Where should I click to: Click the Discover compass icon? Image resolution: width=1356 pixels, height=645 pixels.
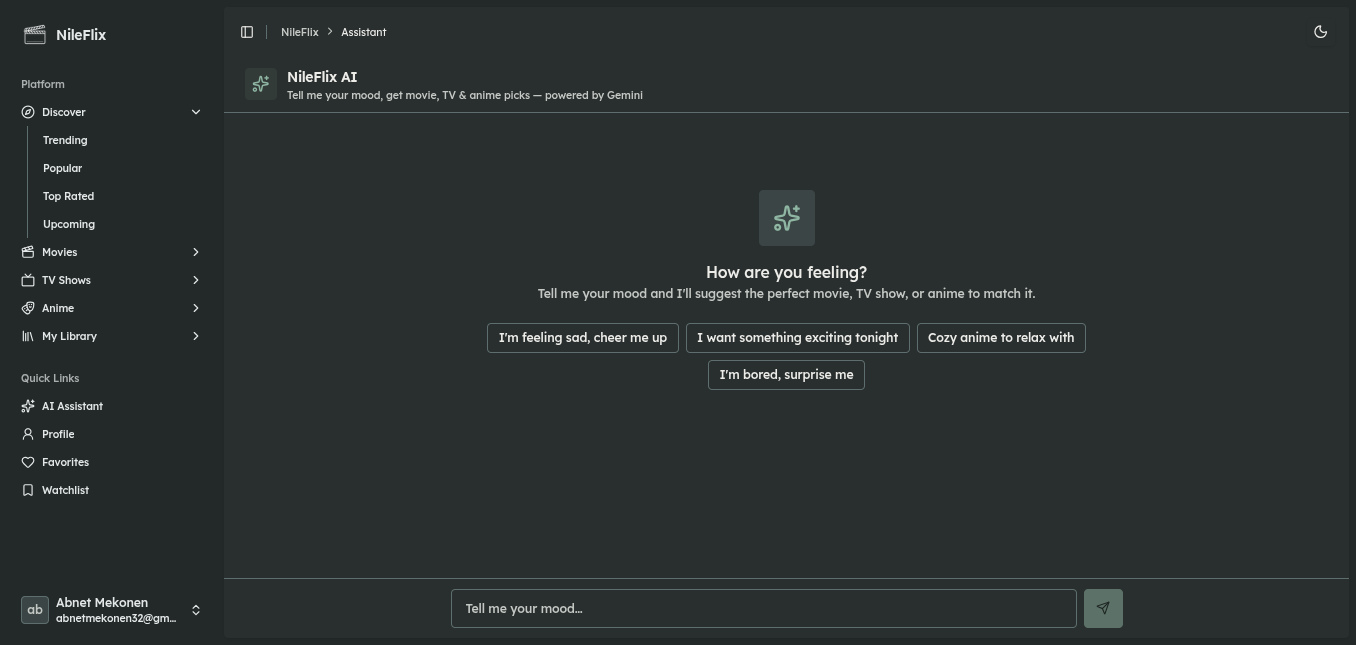pos(28,112)
